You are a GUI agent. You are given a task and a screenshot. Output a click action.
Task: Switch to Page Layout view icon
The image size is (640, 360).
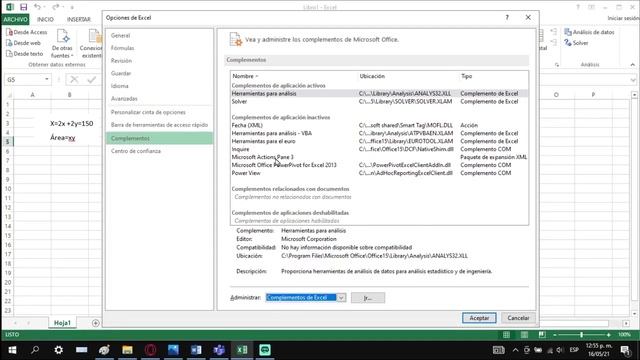pos(524,335)
